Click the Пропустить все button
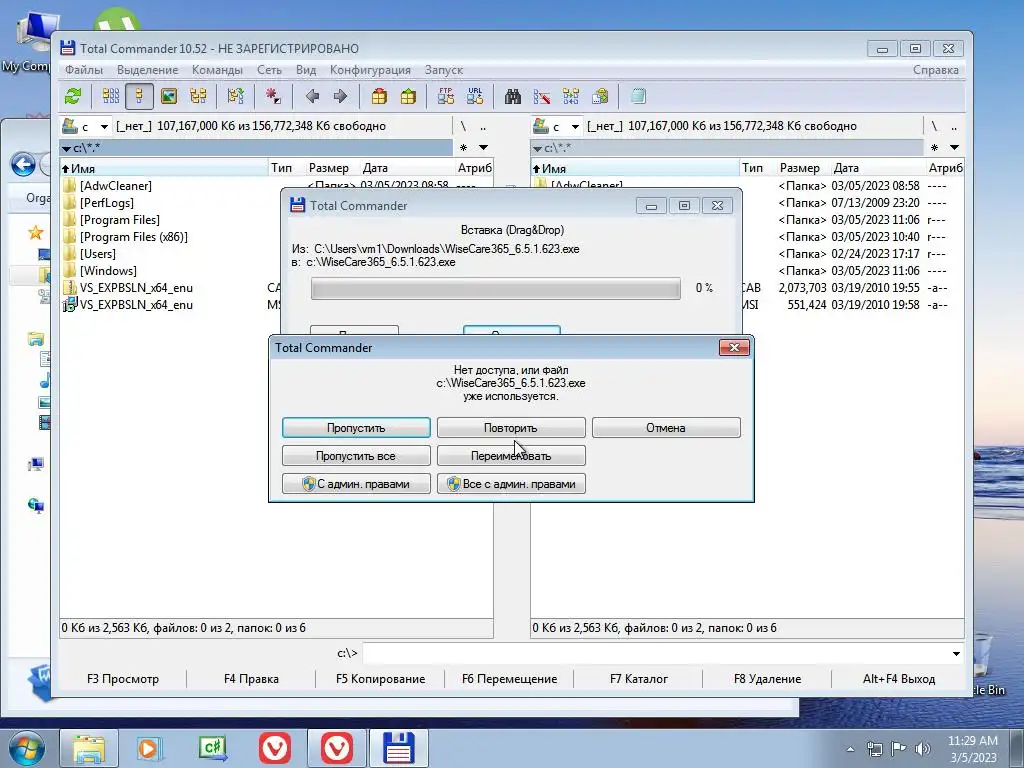This screenshot has height=768, width=1024. pyautogui.click(x=356, y=456)
